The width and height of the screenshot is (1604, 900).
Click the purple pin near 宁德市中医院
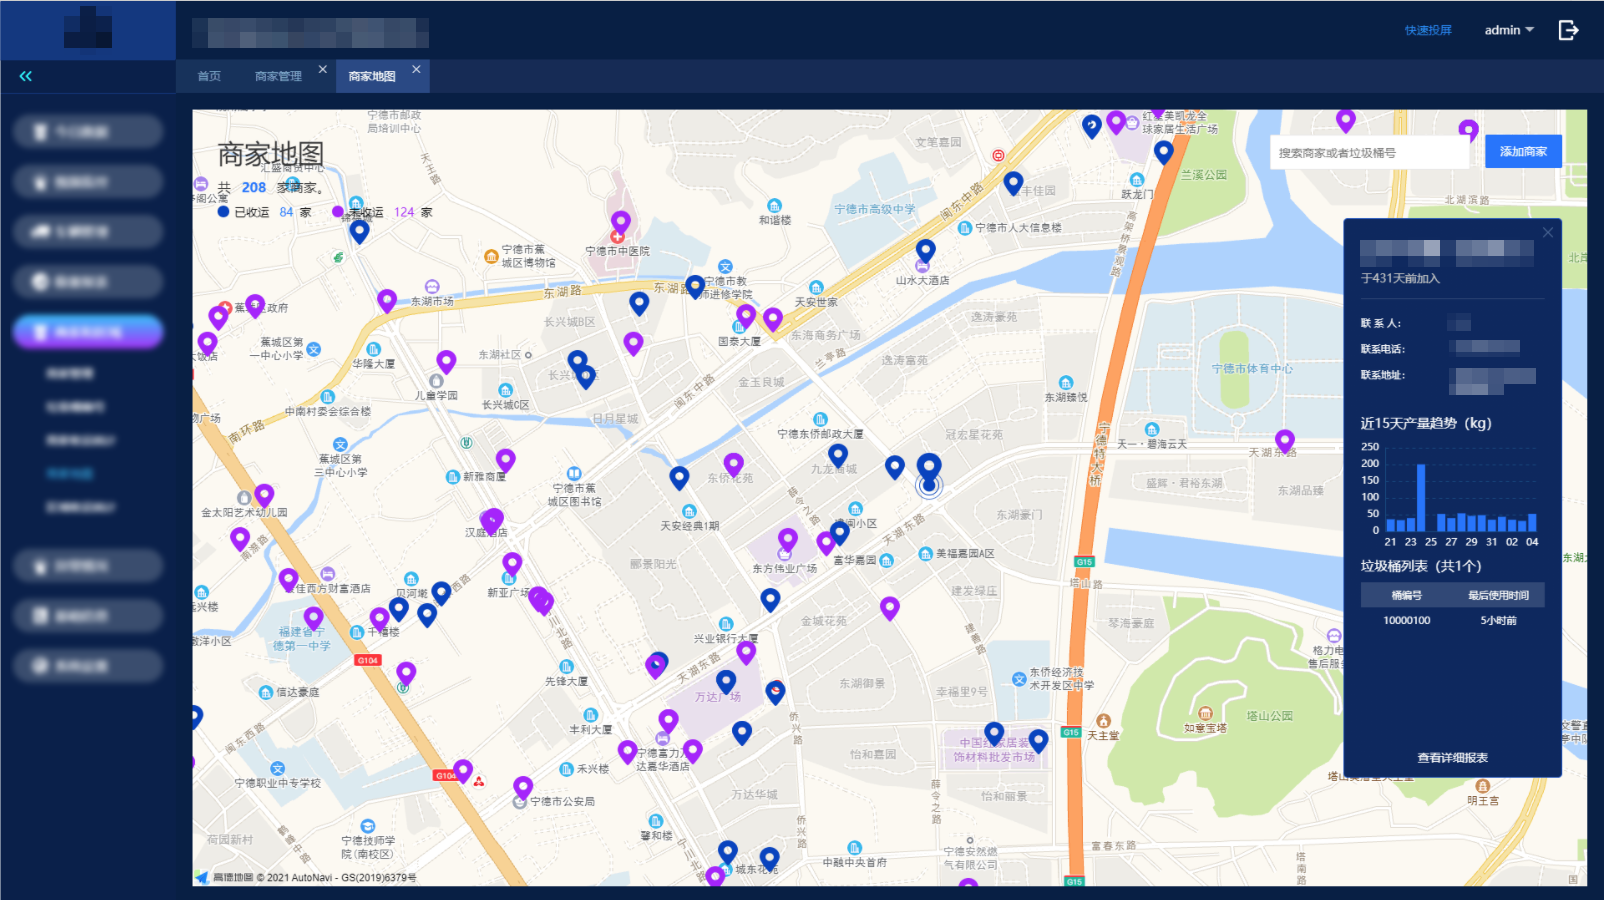(x=621, y=221)
